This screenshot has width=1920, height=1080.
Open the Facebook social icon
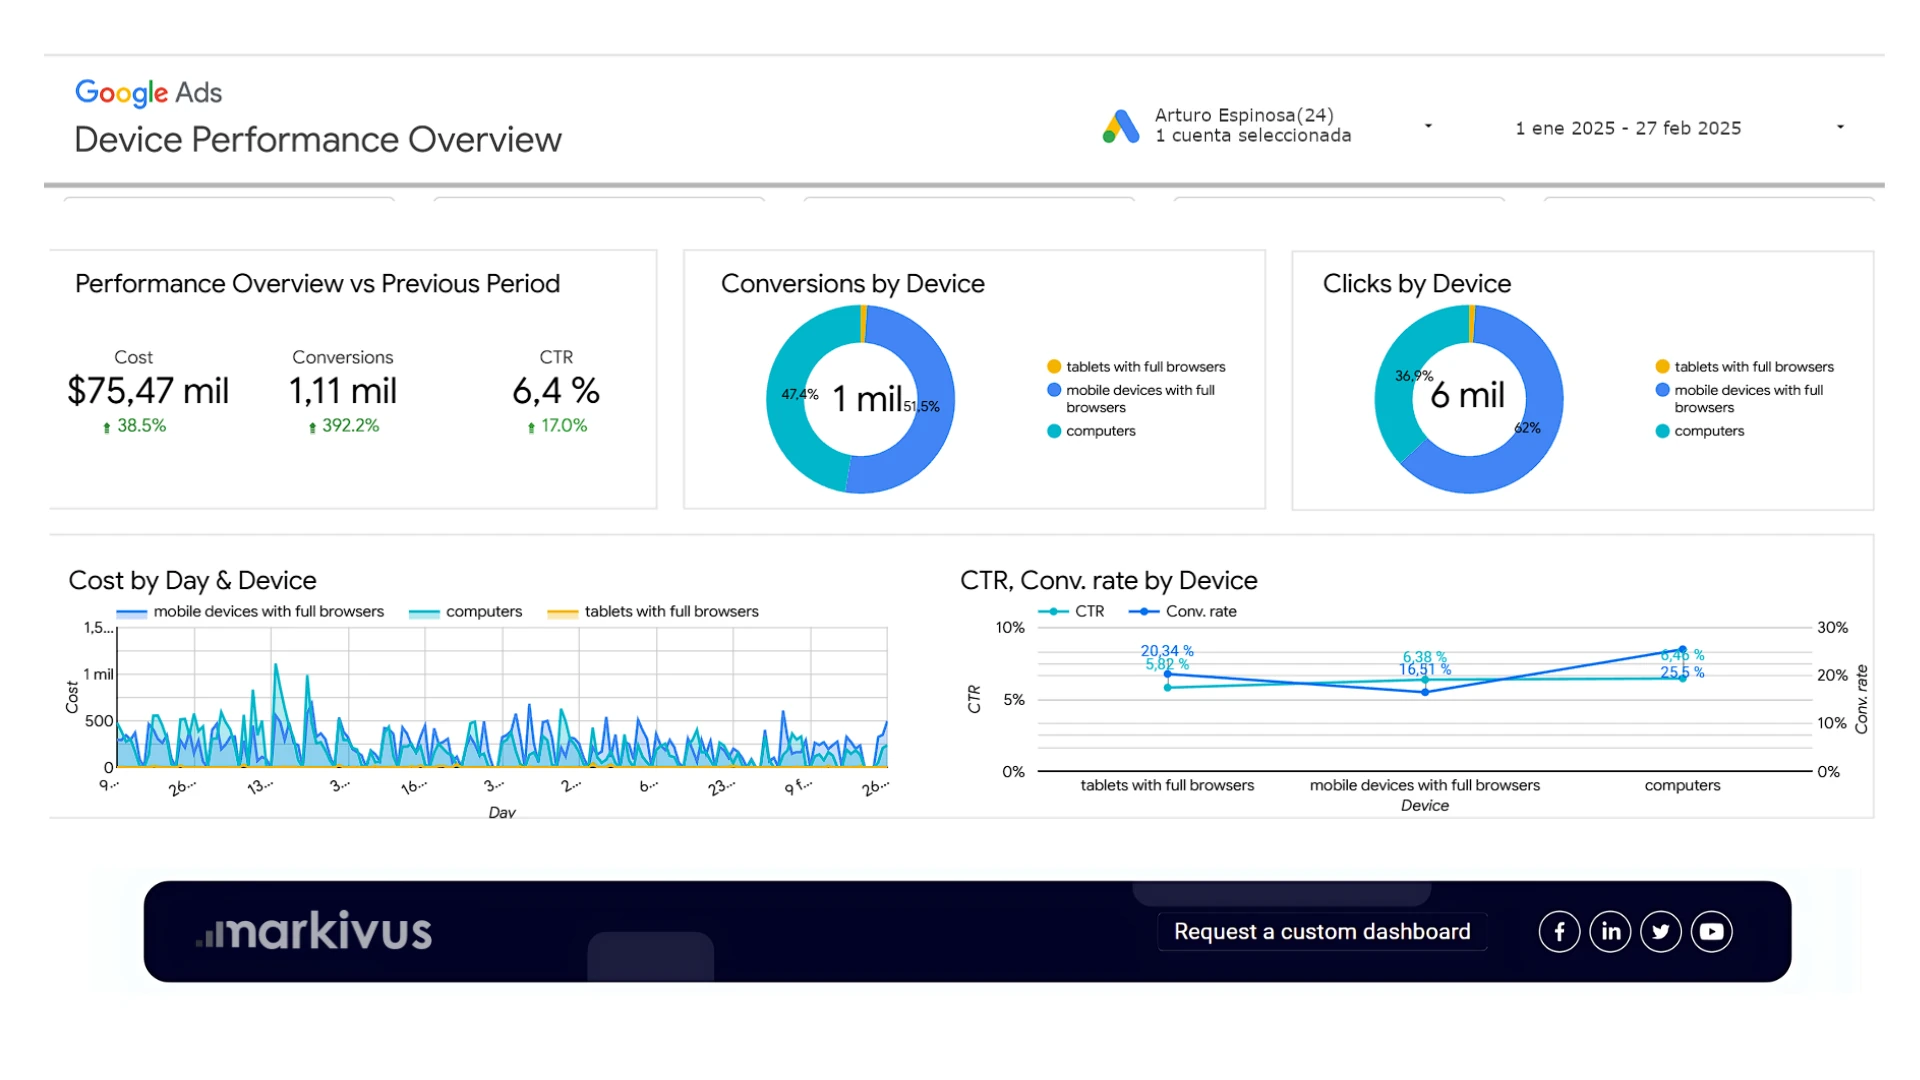coord(1559,931)
